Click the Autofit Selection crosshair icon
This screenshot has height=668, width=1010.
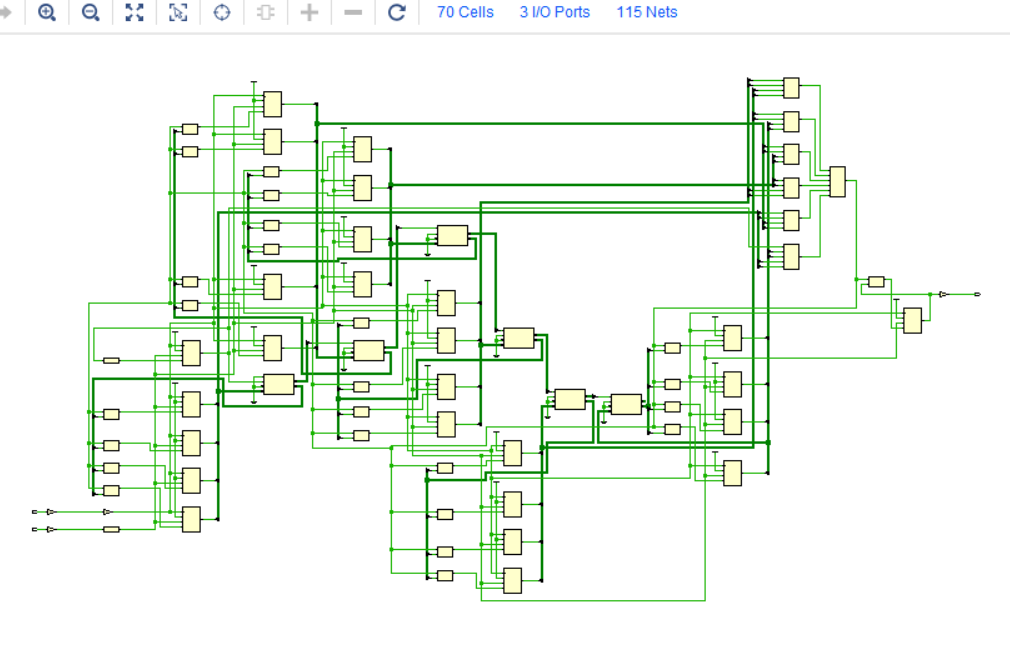click(x=222, y=13)
